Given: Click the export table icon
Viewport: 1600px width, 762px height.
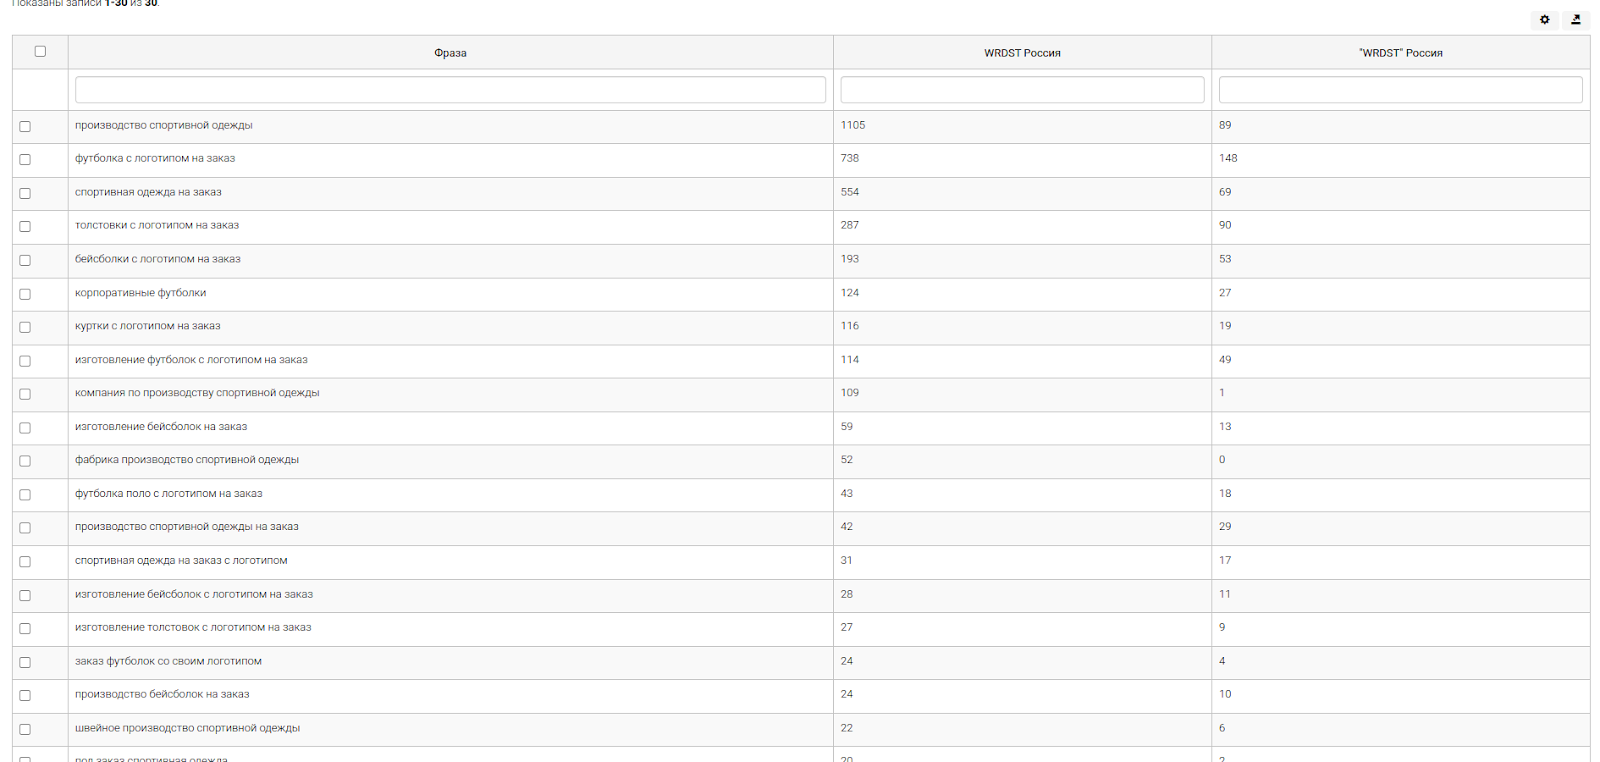Looking at the screenshot, I should click(x=1576, y=20).
